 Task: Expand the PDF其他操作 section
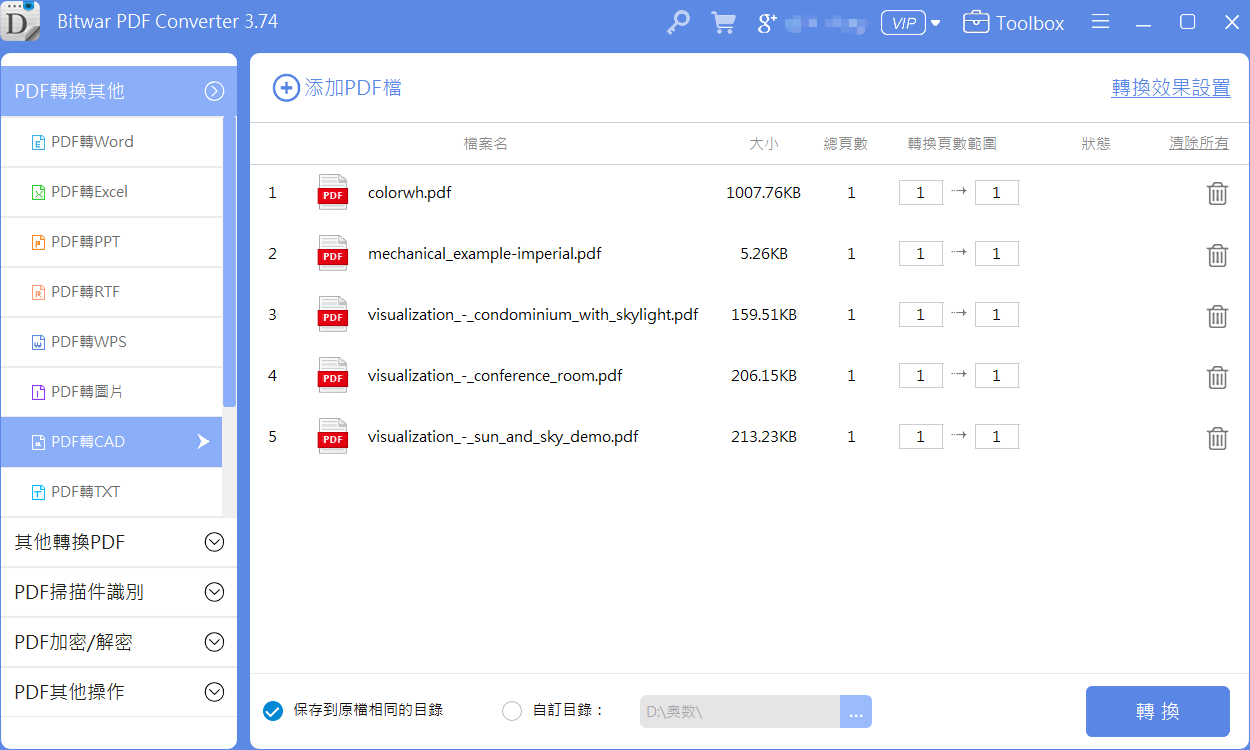119,692
